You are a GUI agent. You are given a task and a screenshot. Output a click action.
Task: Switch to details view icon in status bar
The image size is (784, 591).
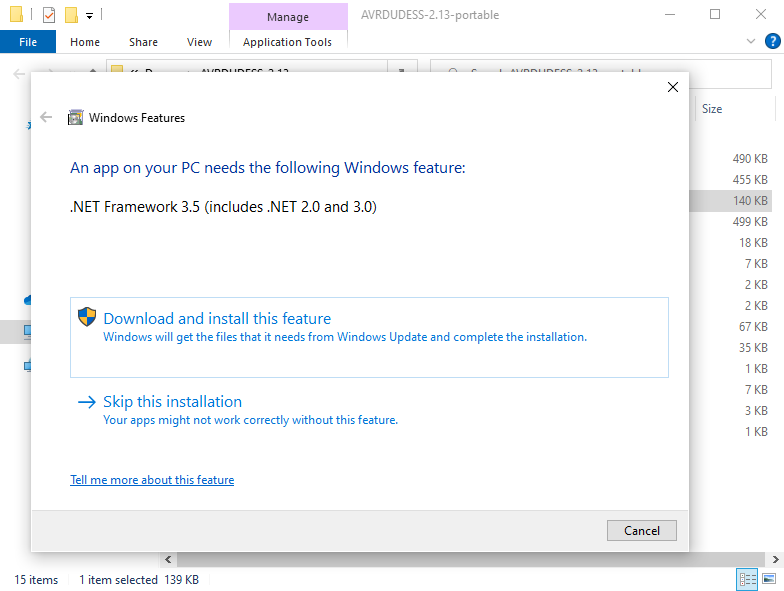coord(748,580)
